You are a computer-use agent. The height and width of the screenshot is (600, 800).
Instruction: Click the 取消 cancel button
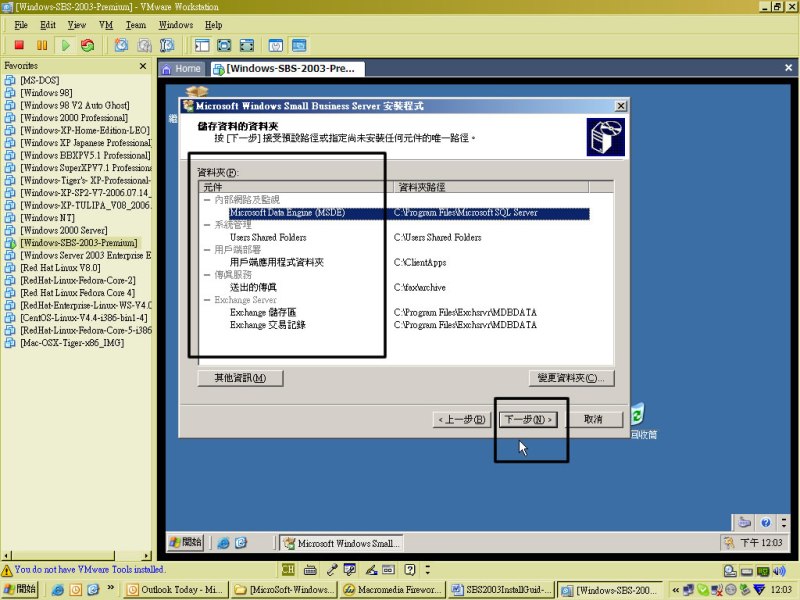[593, 419]
